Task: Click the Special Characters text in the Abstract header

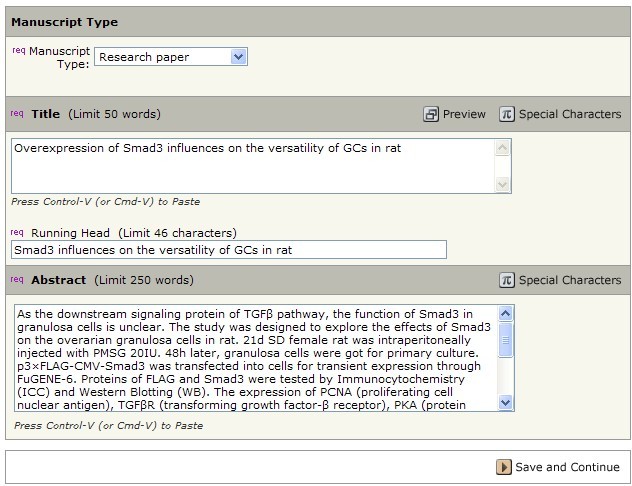Action: [570, 280]
